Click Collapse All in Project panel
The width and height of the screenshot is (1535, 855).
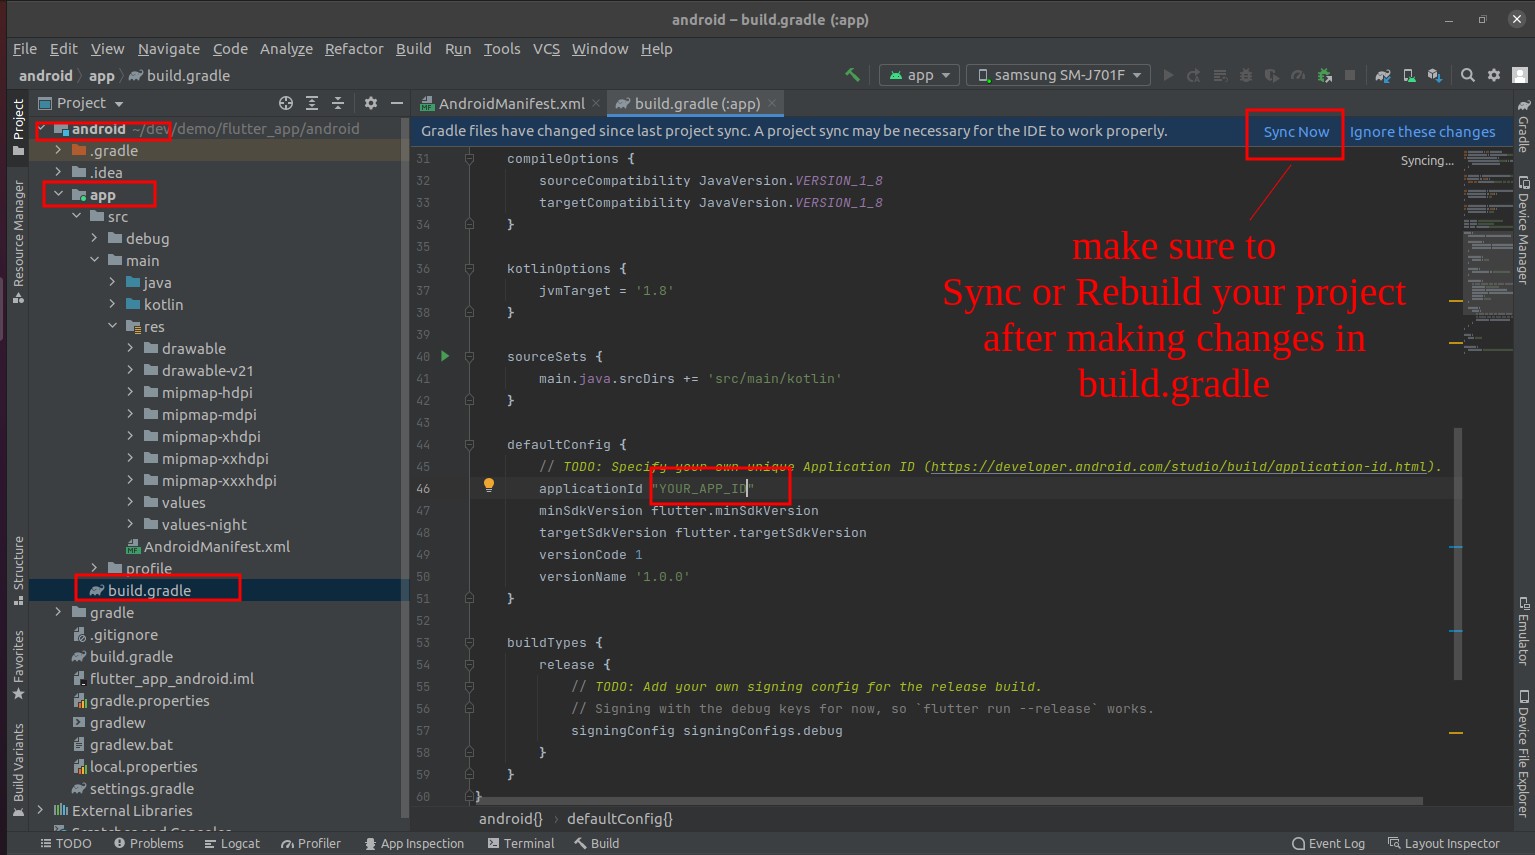pos(338,103)
